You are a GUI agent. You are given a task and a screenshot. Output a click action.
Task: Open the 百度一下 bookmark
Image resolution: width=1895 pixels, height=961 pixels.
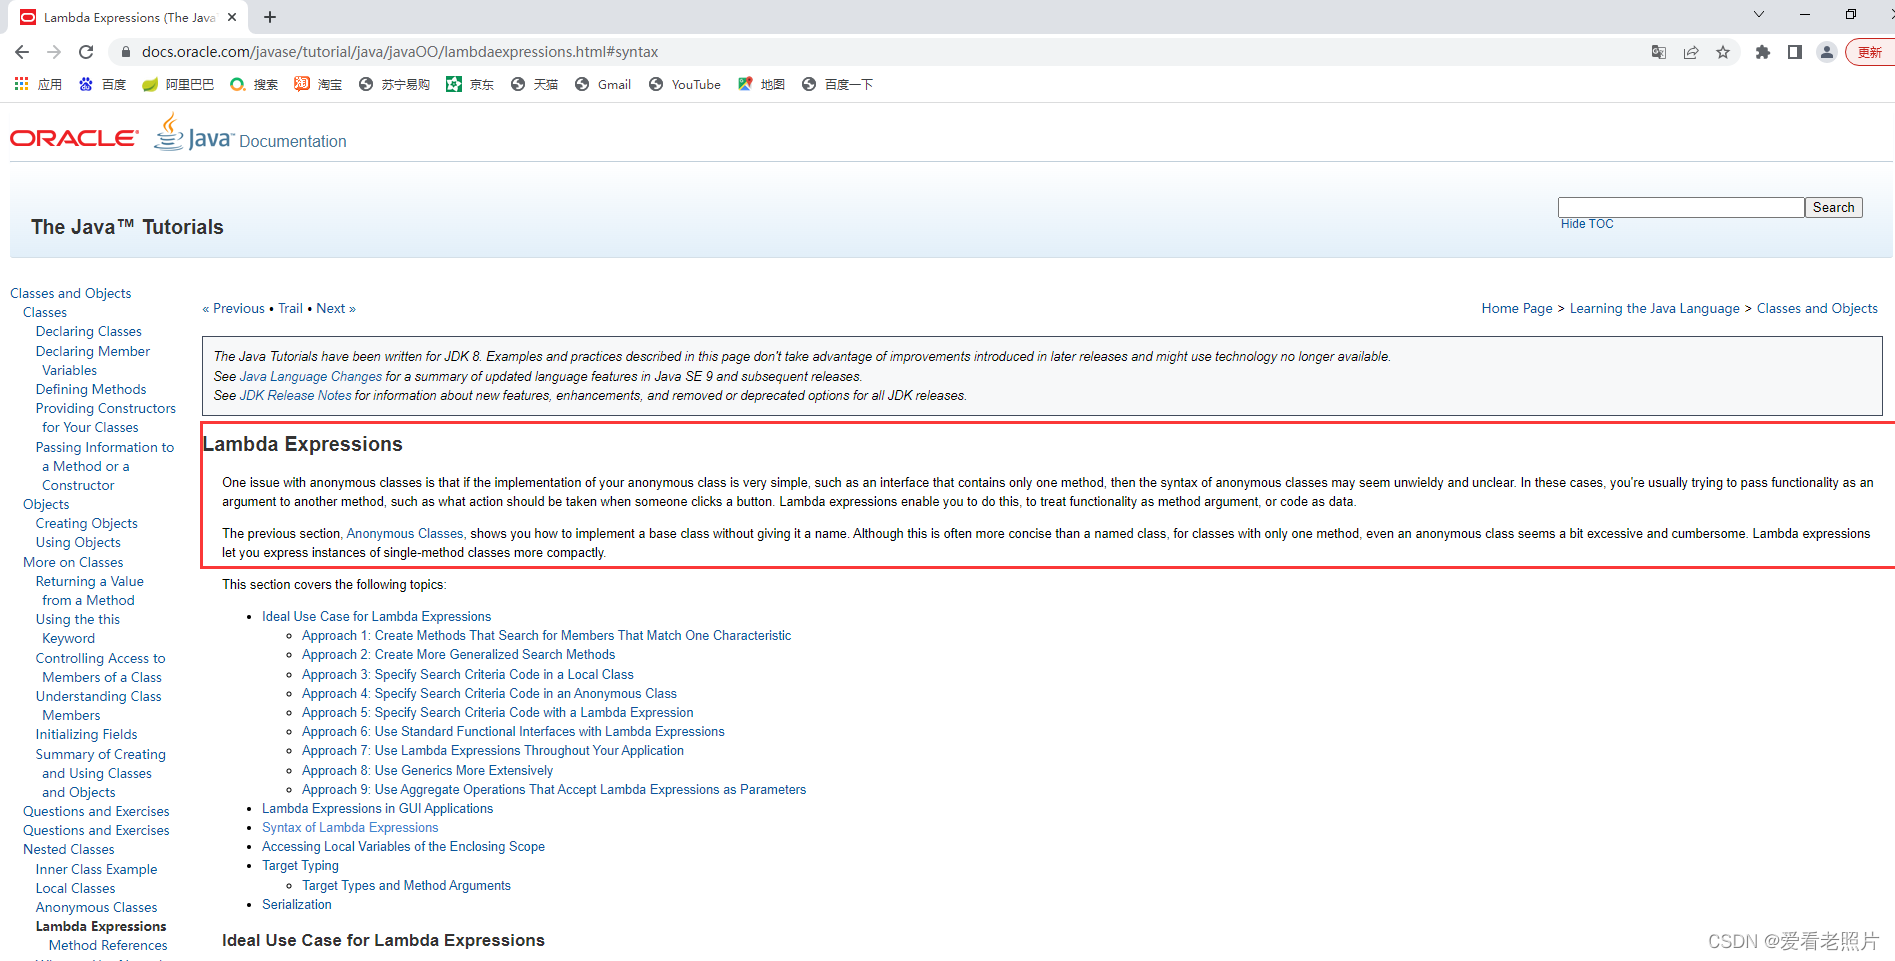tap(837, 85)
